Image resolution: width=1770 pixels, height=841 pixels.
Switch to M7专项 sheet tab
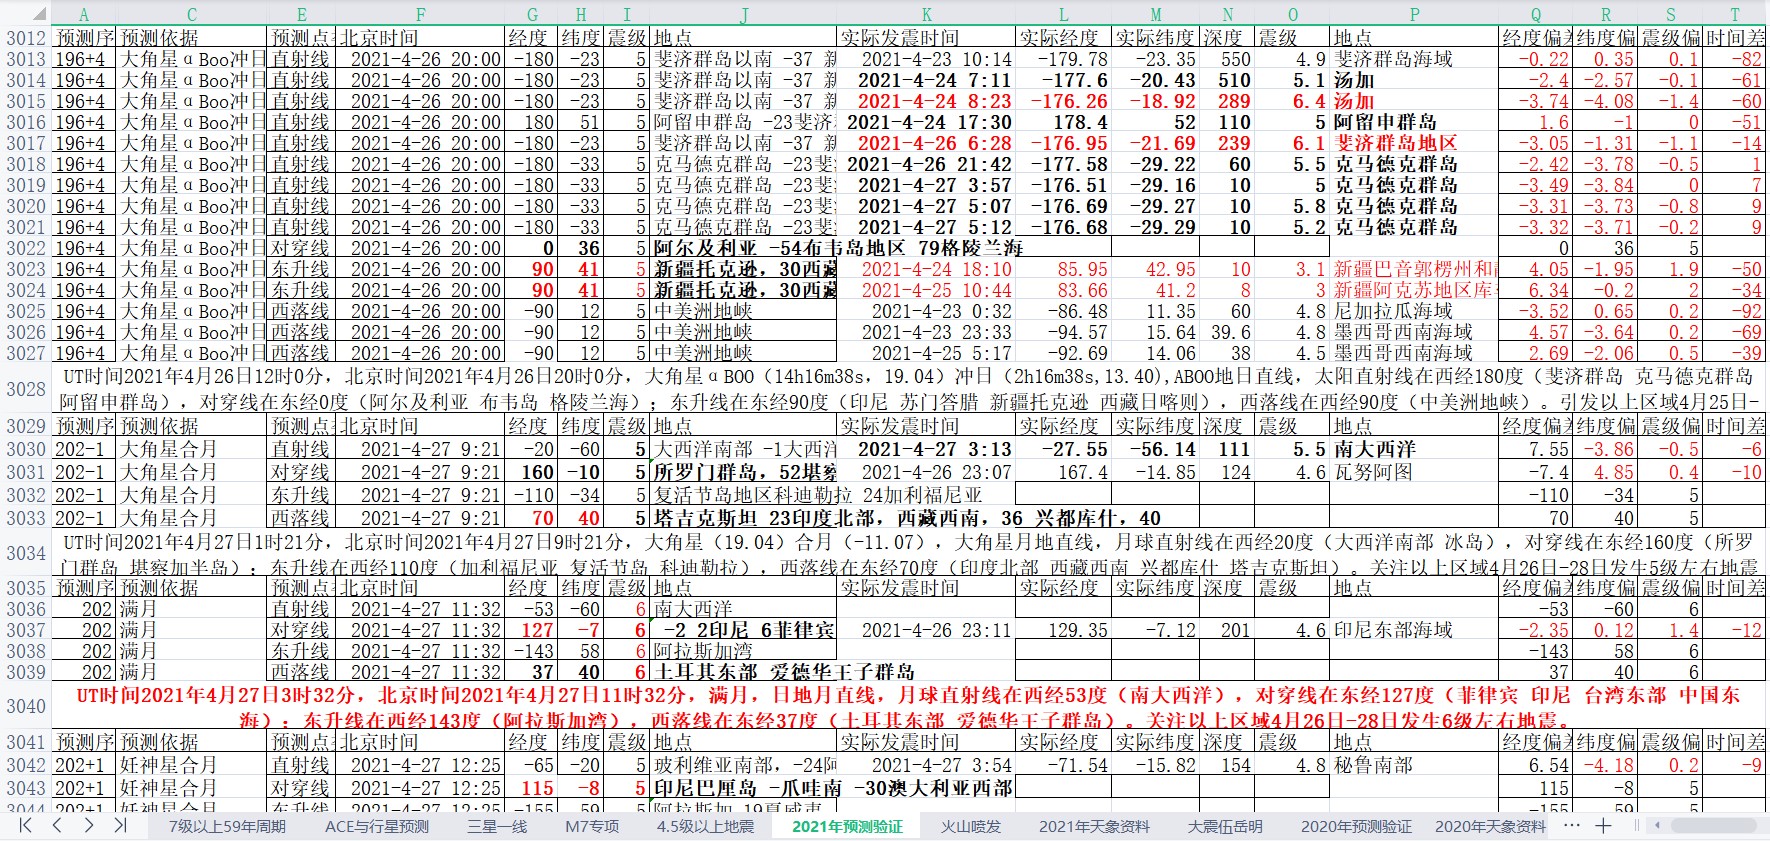pos(592,826)
